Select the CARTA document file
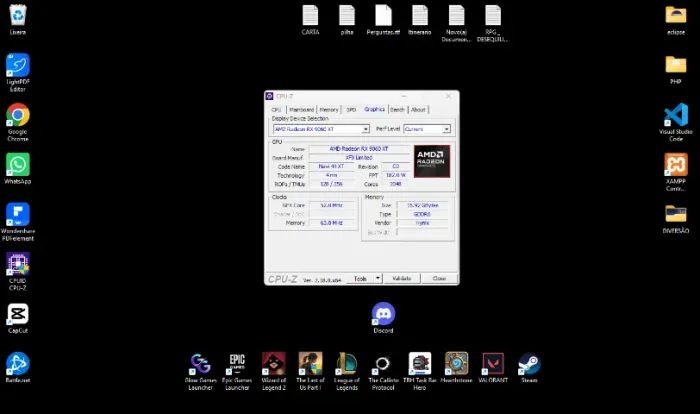 click(310, 20)
